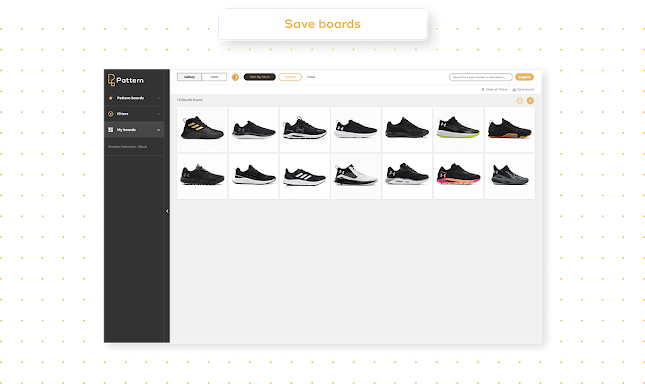
Task: Click the Pattern logo in the sidebar
Action: [x=125, y=80]
